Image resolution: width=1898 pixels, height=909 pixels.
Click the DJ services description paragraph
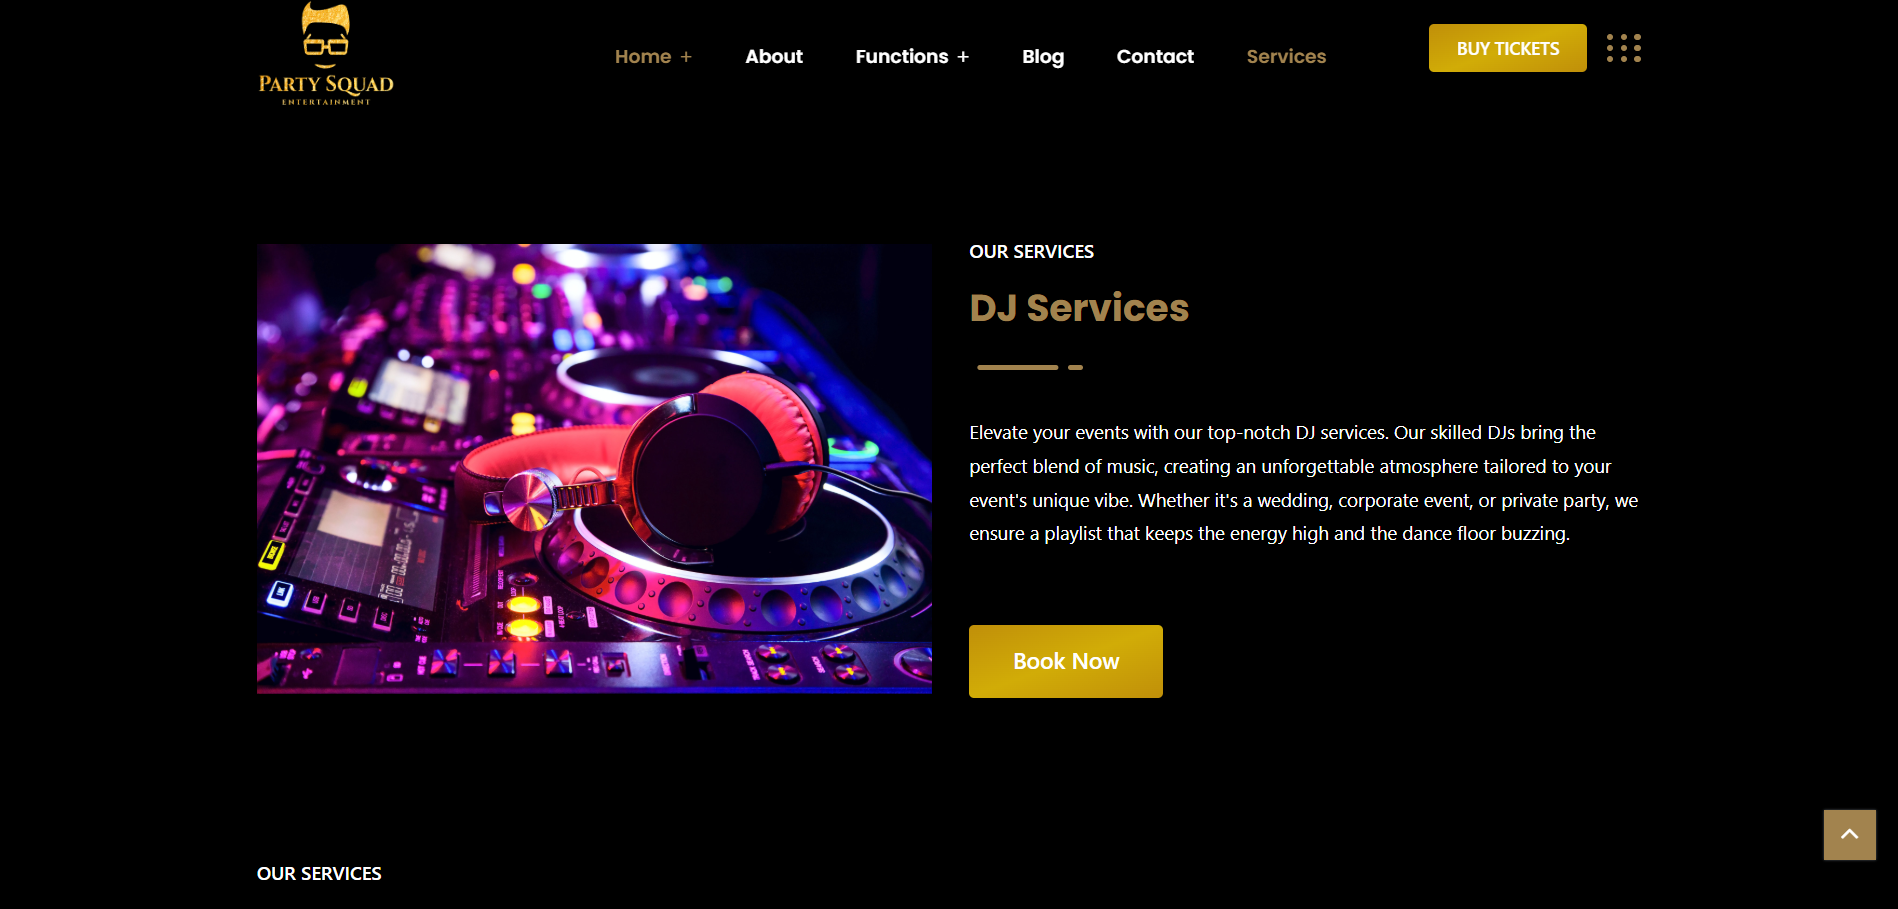(x=1304, y=483)
